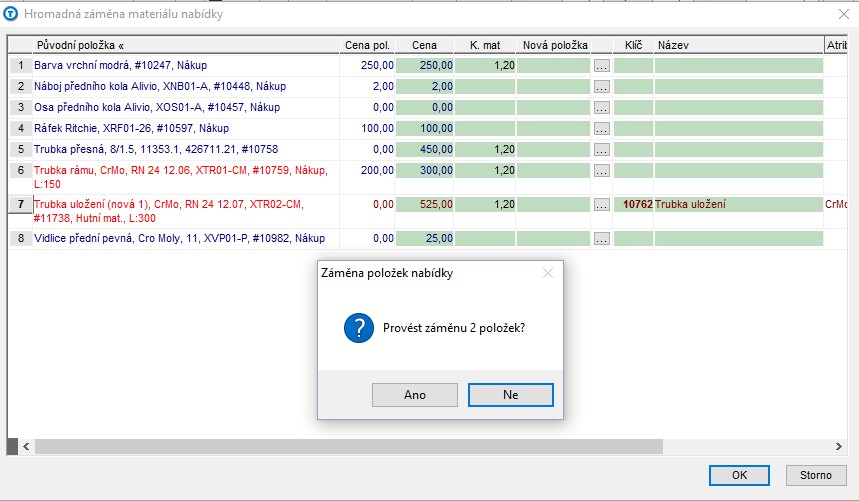Image resolution: width=859 pixels, height=501 pixels.
Task: Click Cena cell 525,00 in row 7
Action: click(x=425, y=204)
